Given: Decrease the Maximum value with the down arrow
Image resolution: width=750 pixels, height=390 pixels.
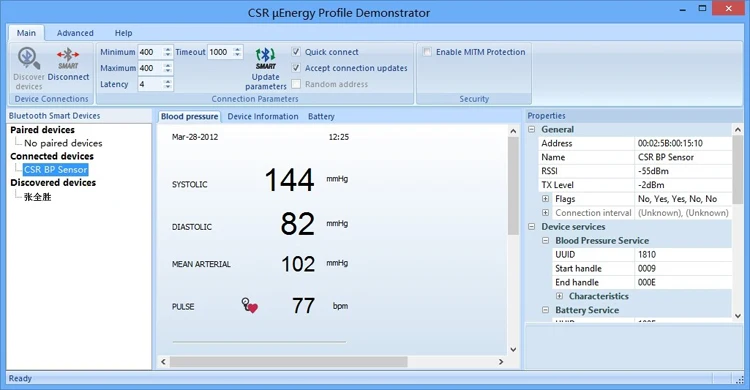Looking at the screenshot, I should click(x=167, y=71).
